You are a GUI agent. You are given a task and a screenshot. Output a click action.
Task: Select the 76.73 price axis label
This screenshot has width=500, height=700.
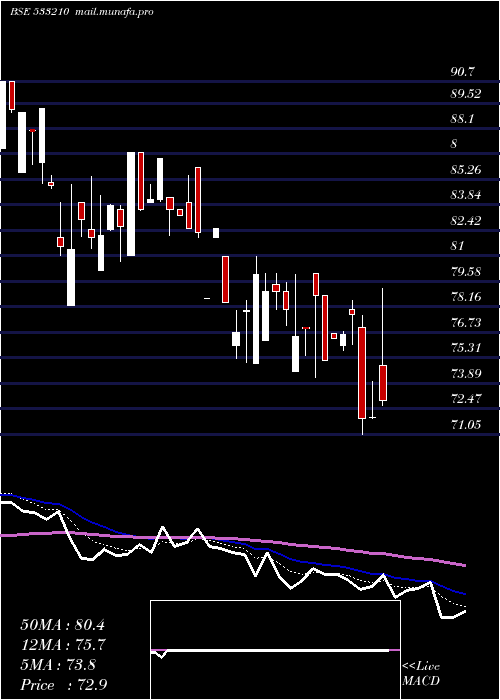[466, 322]
